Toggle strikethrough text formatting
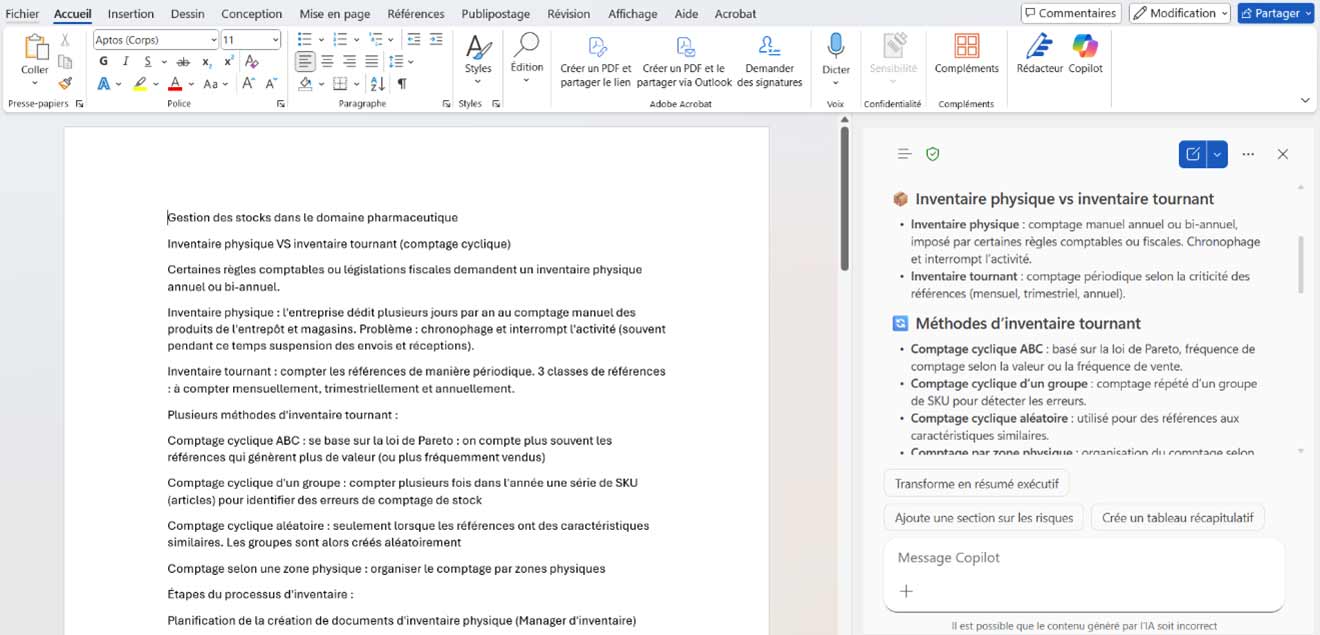The height and width of the screenshot is (635, 1320). (182, 62)
